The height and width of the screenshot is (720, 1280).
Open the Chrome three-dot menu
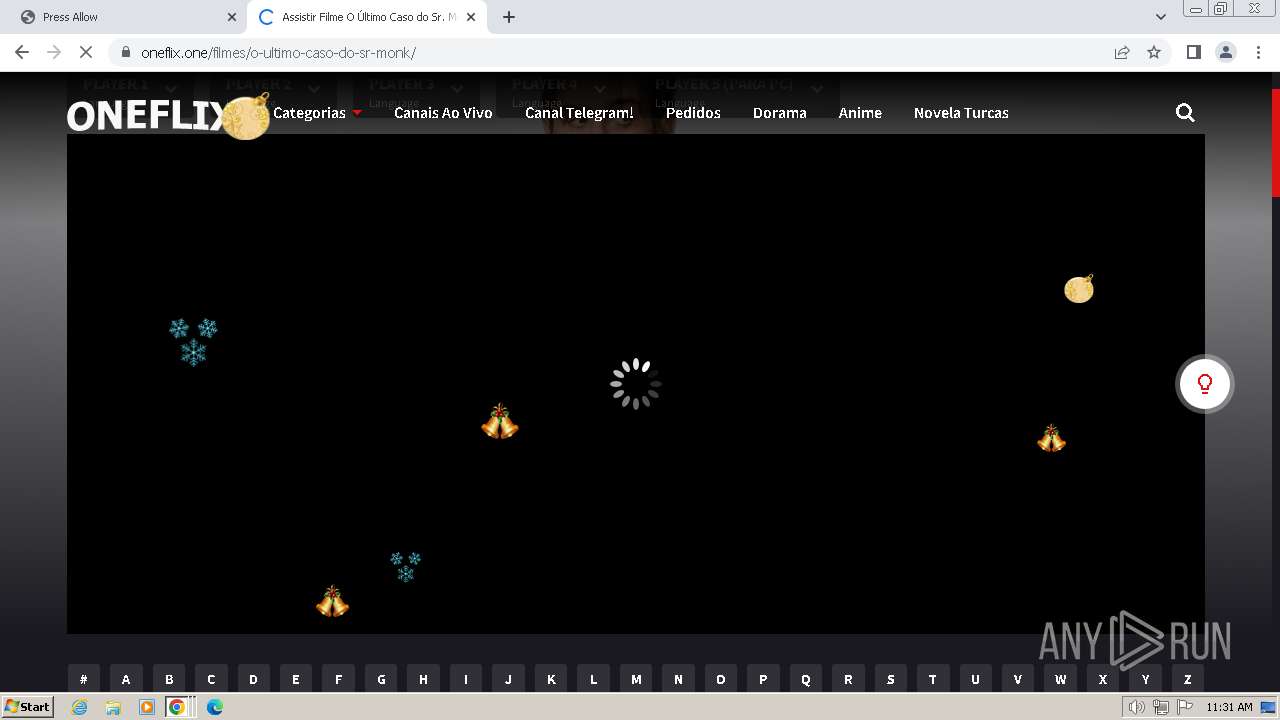[x=1258, y=52]
